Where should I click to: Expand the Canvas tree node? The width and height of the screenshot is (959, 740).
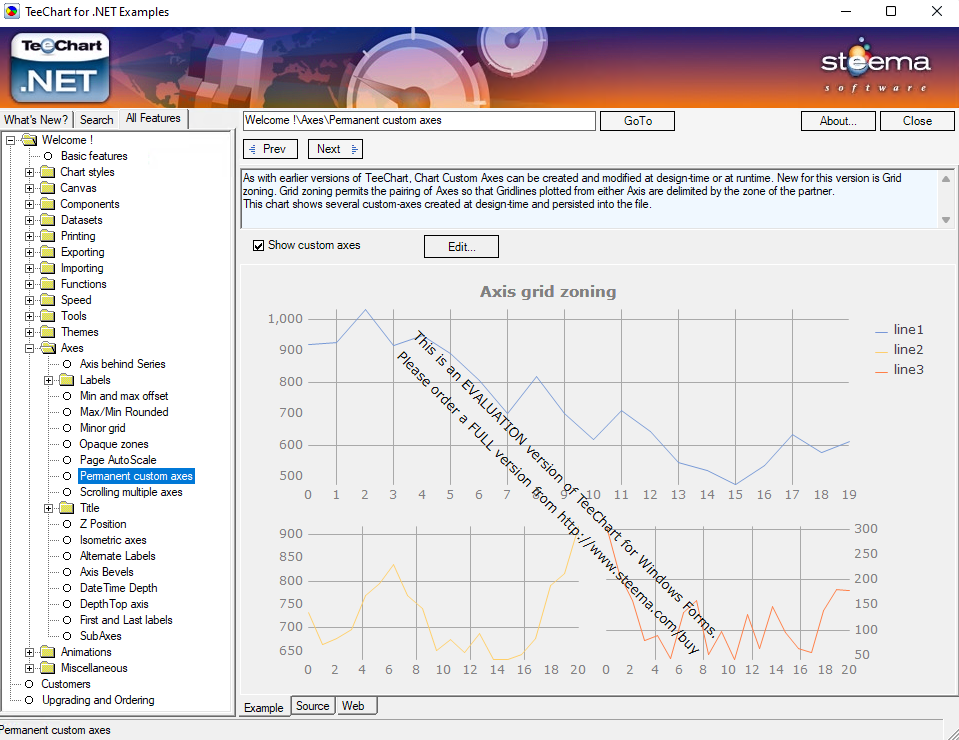(29, 188)
